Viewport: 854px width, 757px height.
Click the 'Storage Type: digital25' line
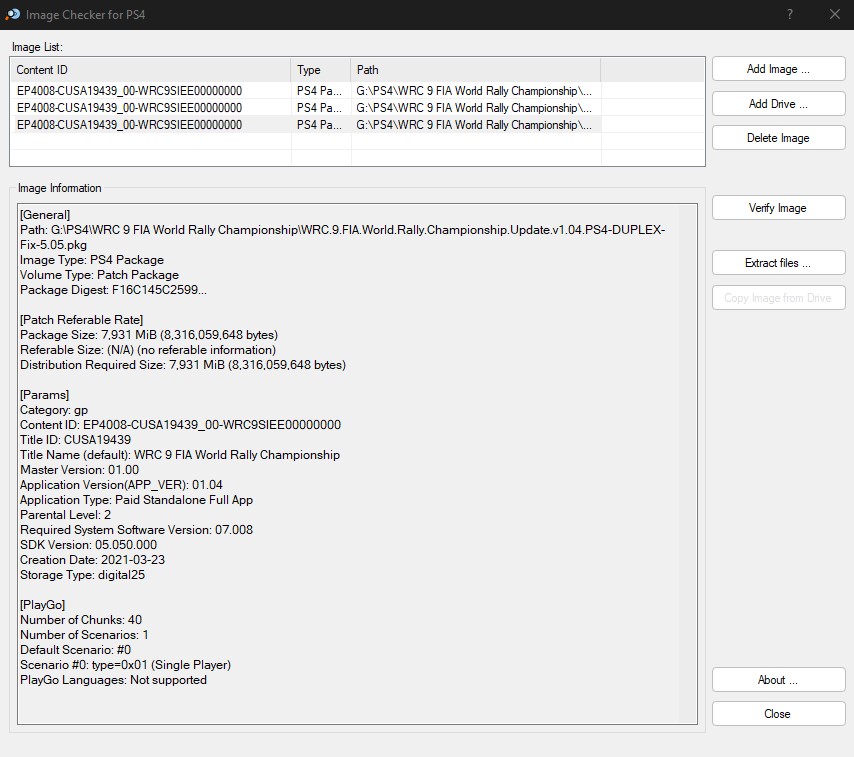[x=83, y=575]
